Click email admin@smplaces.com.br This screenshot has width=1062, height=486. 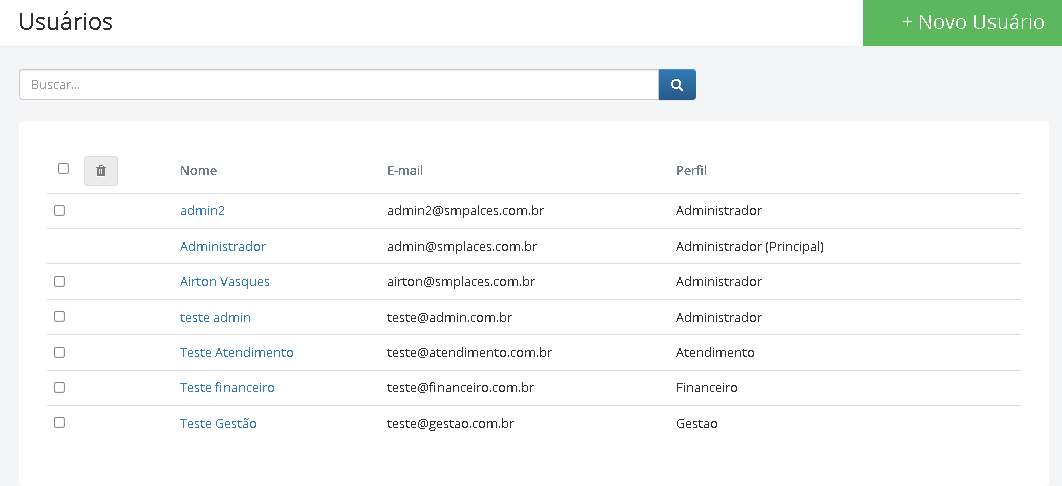(x=462, y=246)
